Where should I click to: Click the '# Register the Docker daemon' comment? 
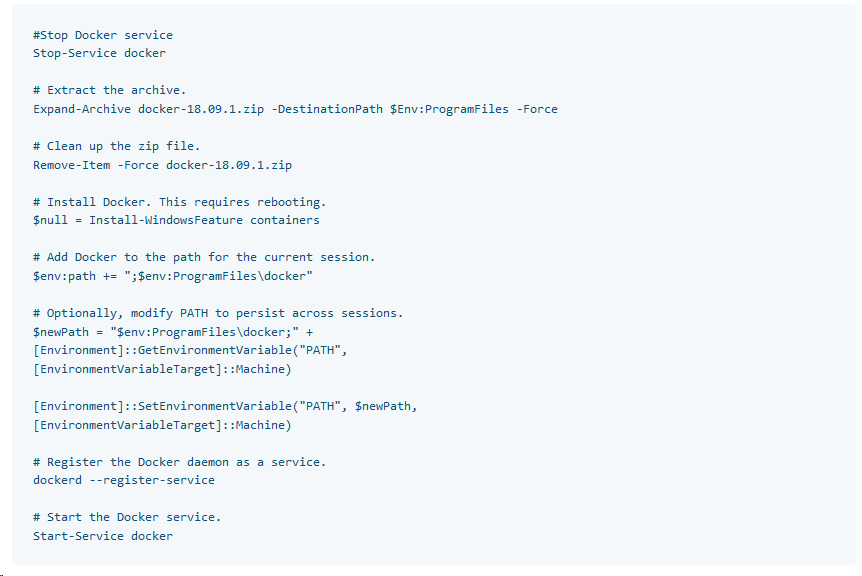180,462
